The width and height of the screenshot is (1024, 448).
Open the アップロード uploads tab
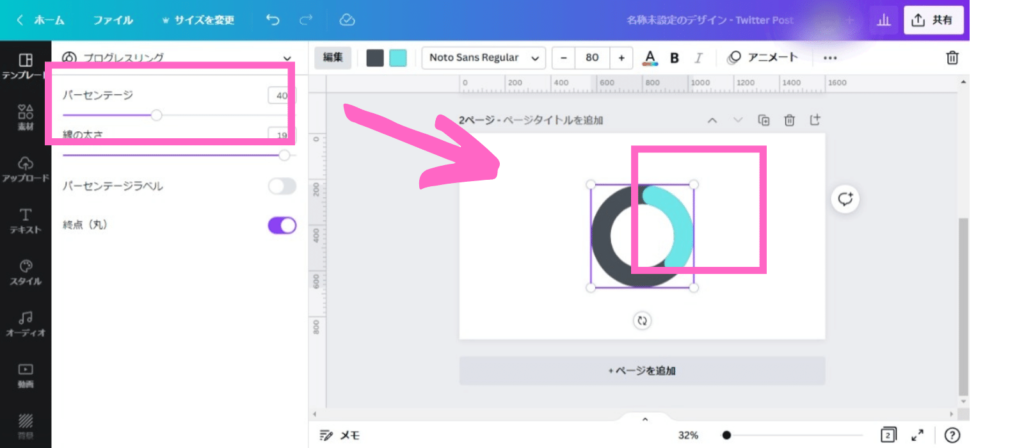(x=25, y=169)
